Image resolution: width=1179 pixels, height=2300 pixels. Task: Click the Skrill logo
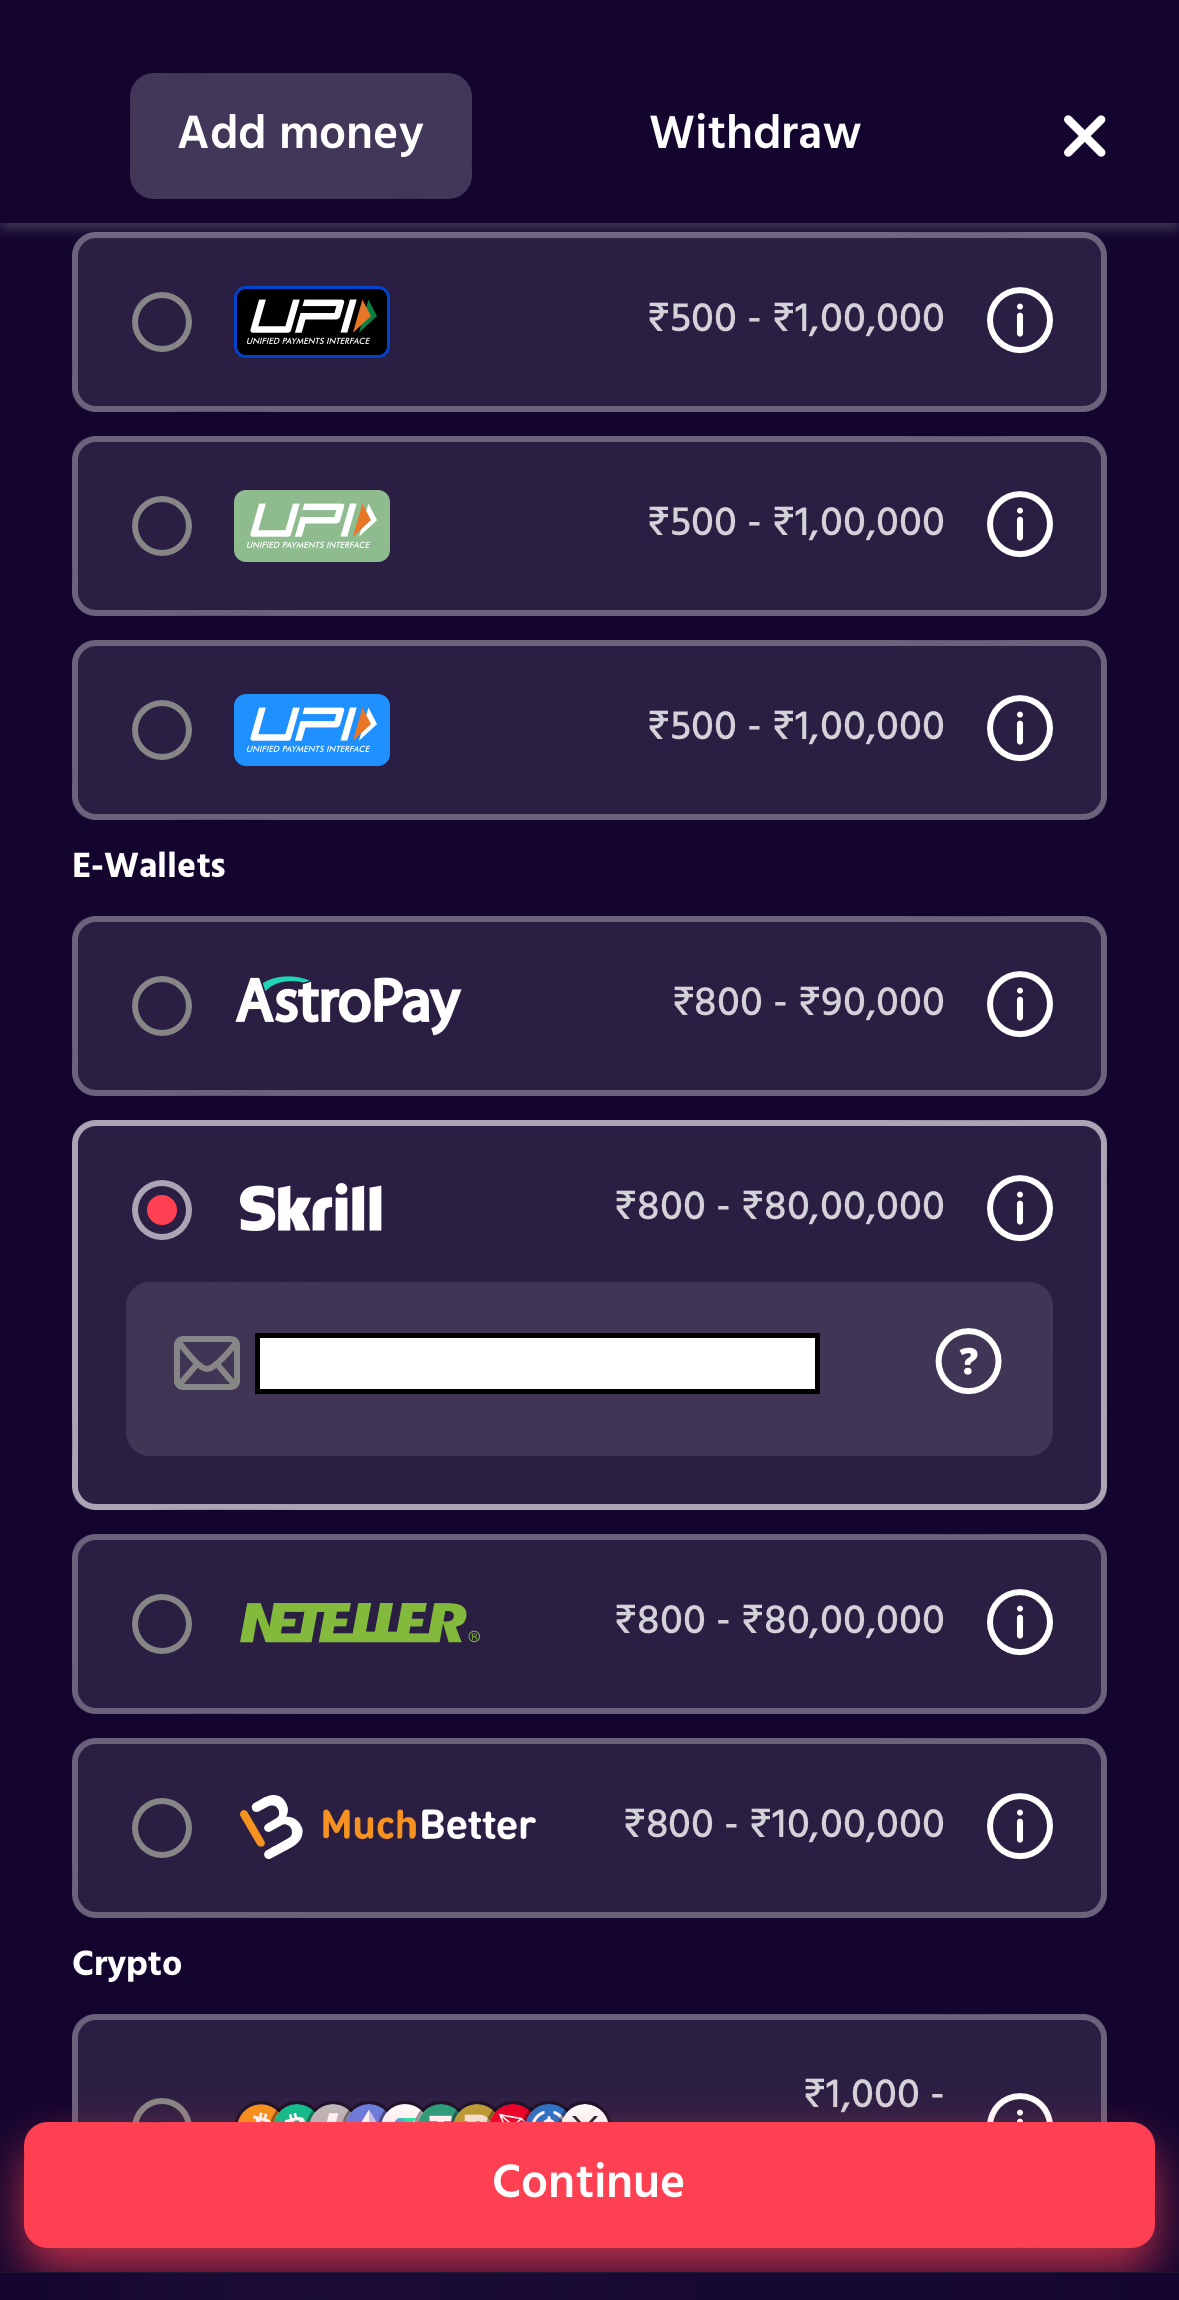(310, 1206)
